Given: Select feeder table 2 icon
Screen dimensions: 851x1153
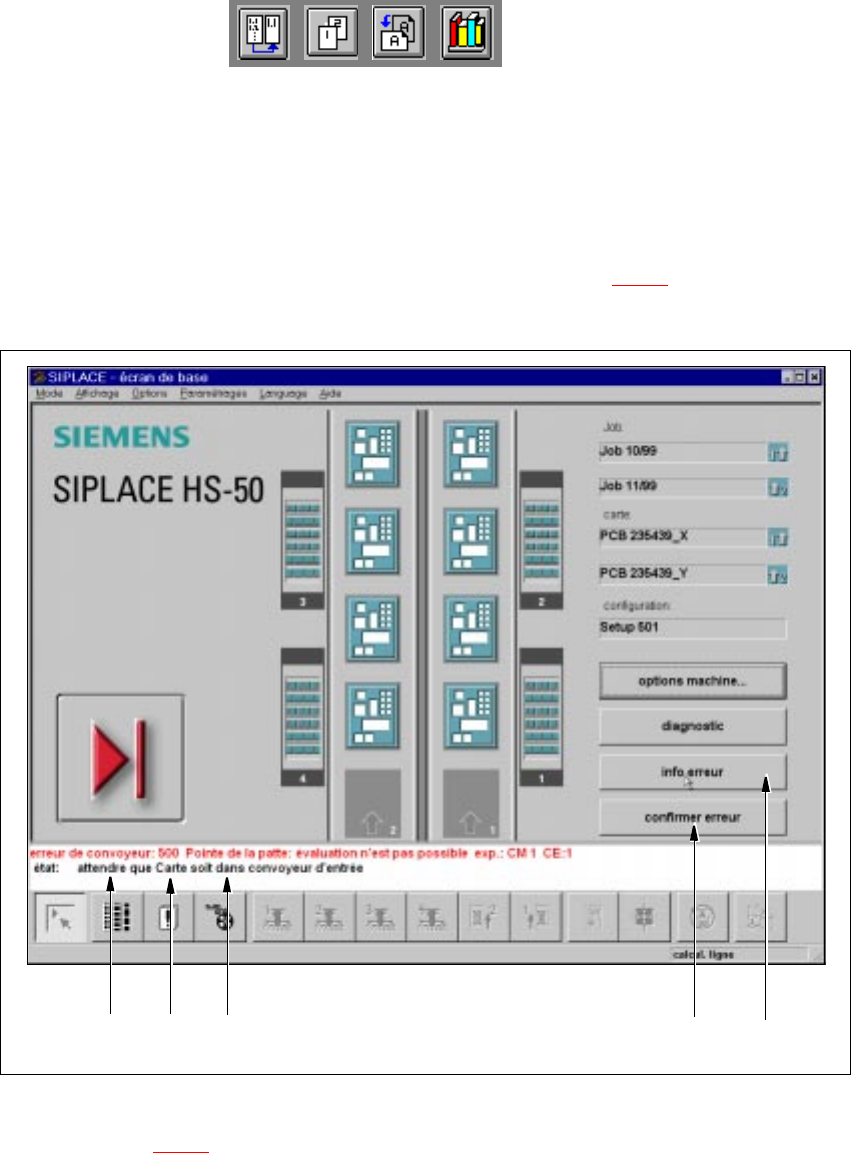Looking at the screenshot, I should tap(541, 540).
